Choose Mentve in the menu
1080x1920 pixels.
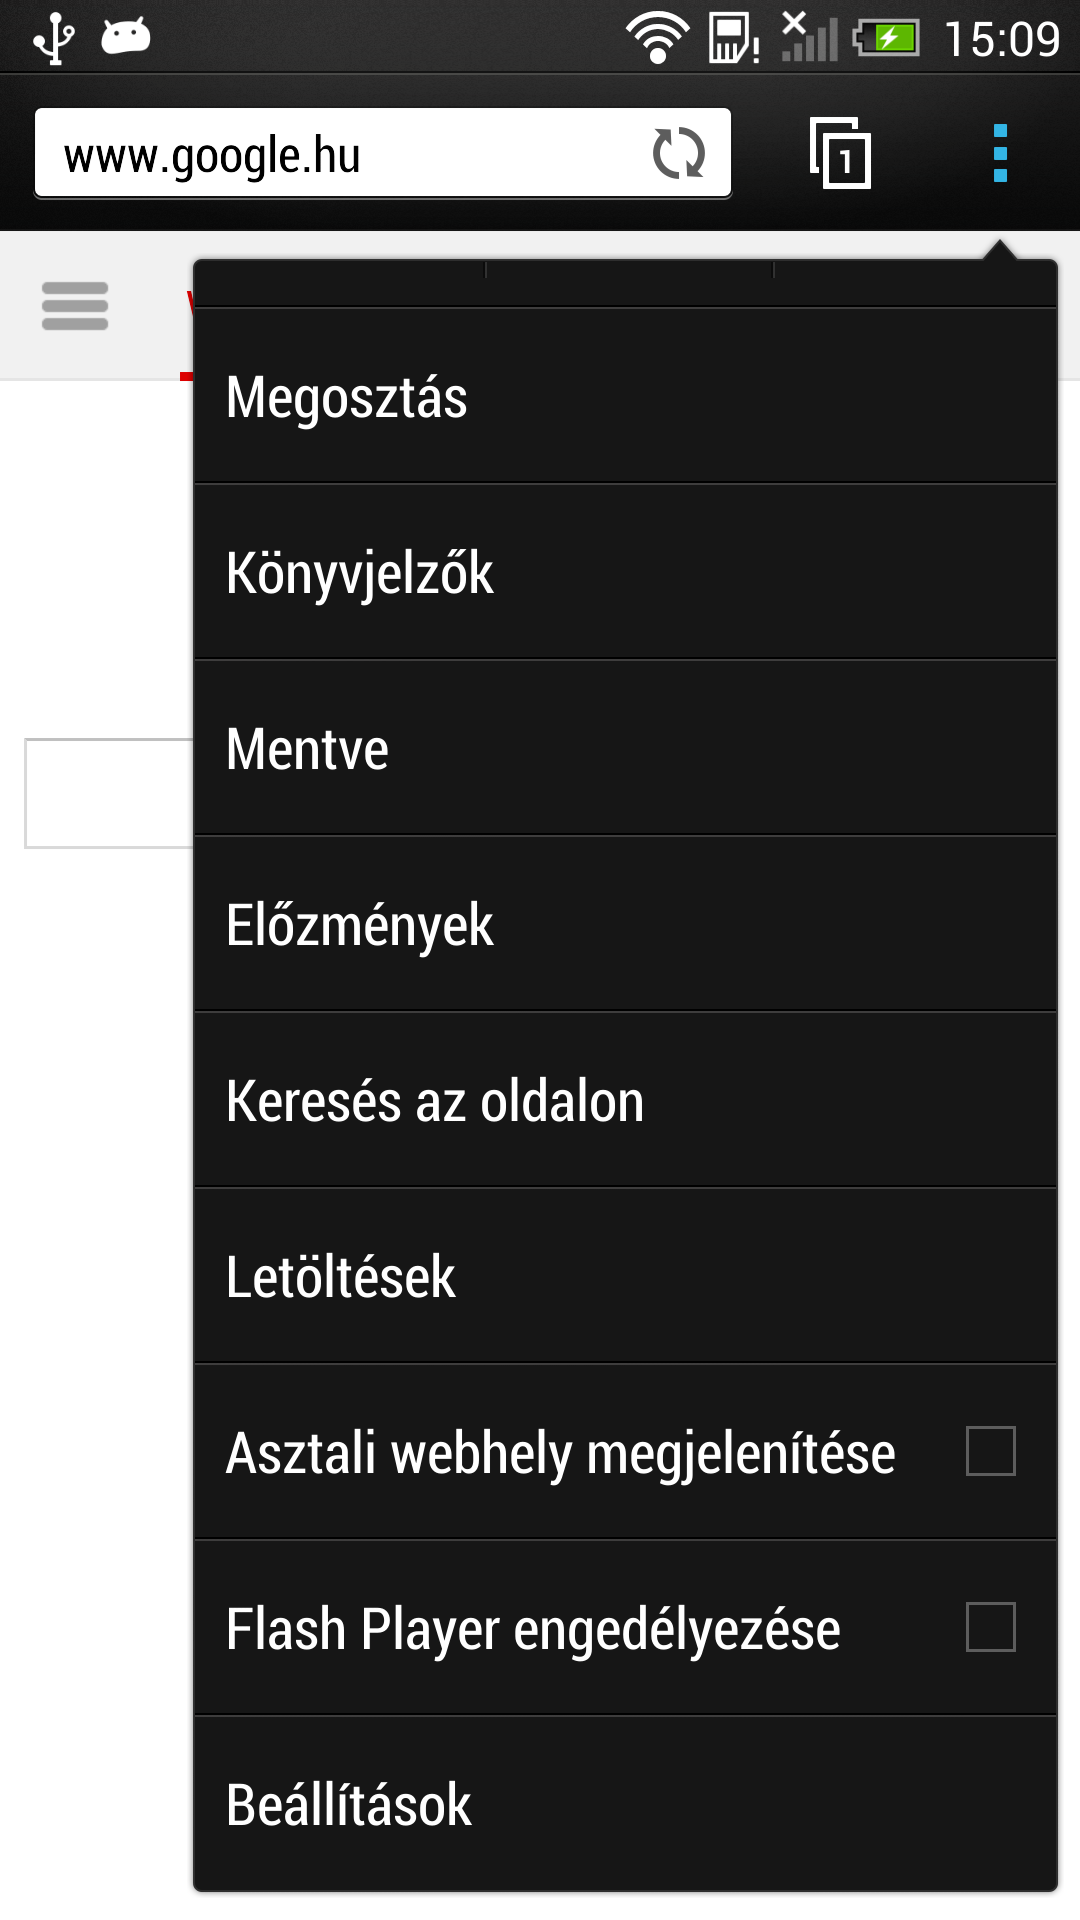[x=625, y=749]
